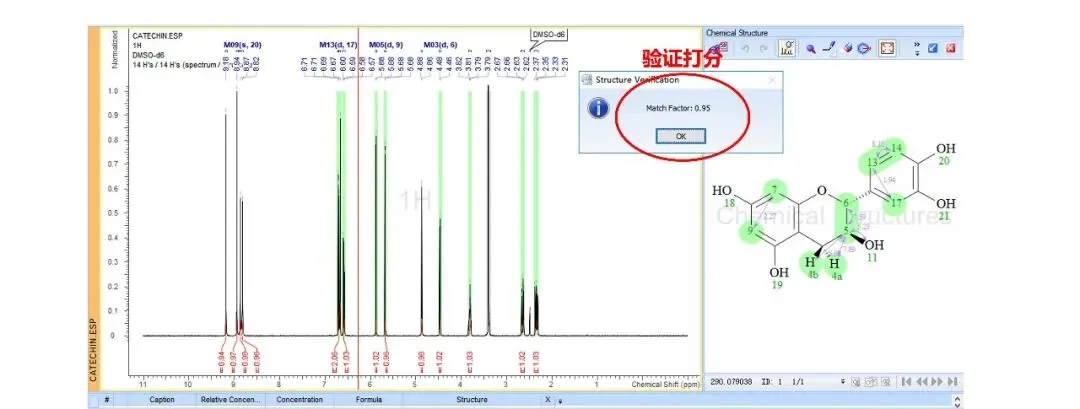1080x409 pixels.
Task: Click the blue circular rotate icon
Action: coord(864,48)
